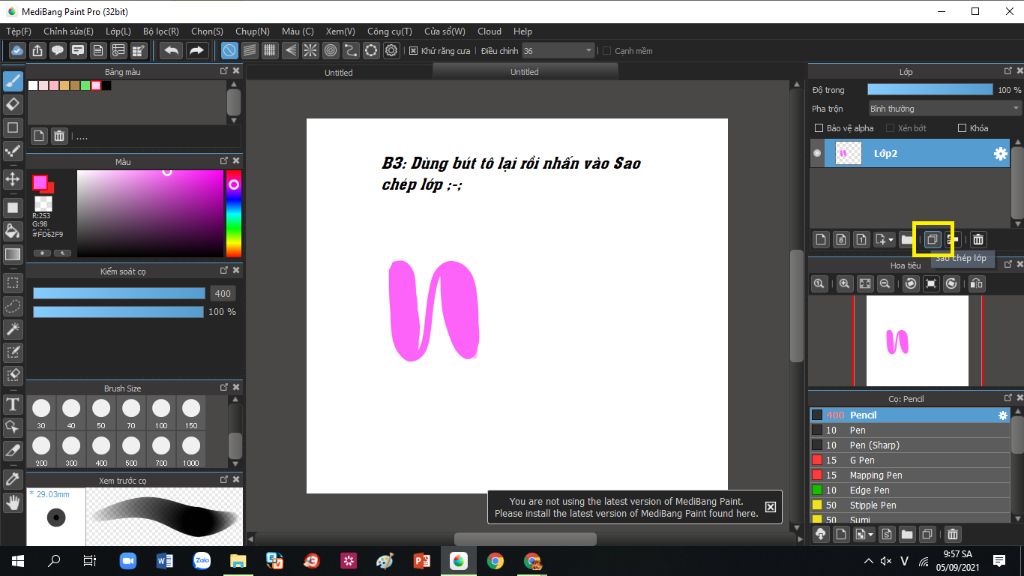This screenshot has width=1024, height=576.
Task: Show hidden system tray icons
Action: [868, 561]
